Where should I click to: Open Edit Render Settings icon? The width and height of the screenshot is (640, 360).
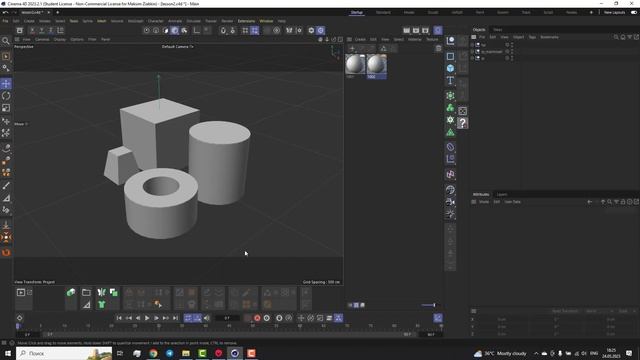tap(425, 30)
